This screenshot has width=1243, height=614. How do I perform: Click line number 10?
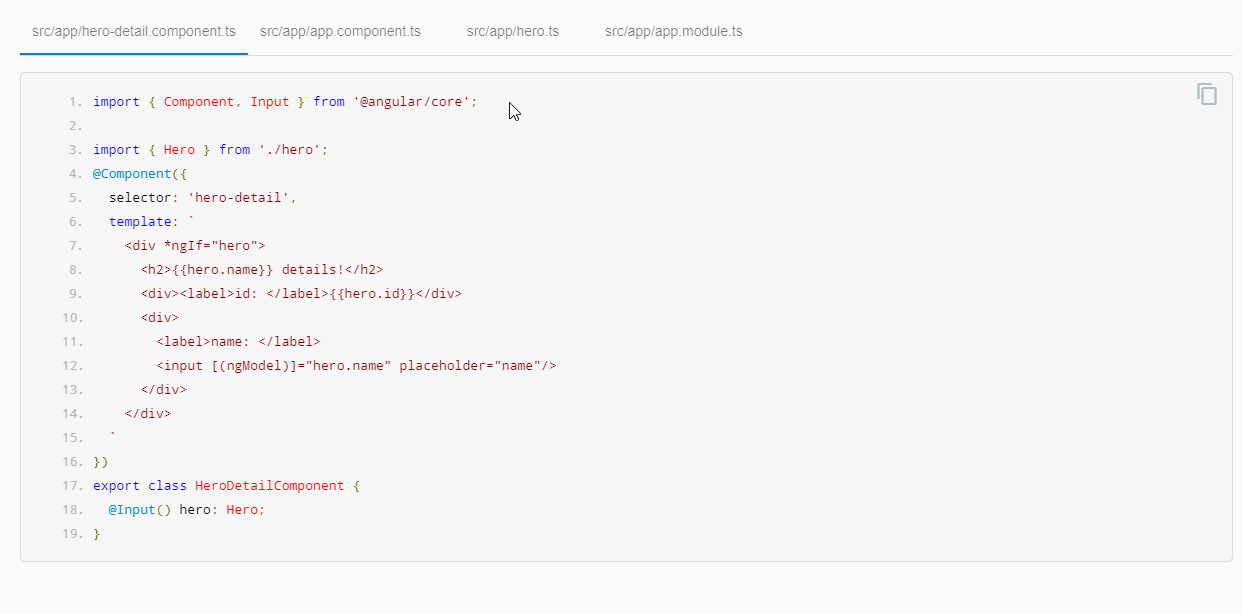coord(72,318)
